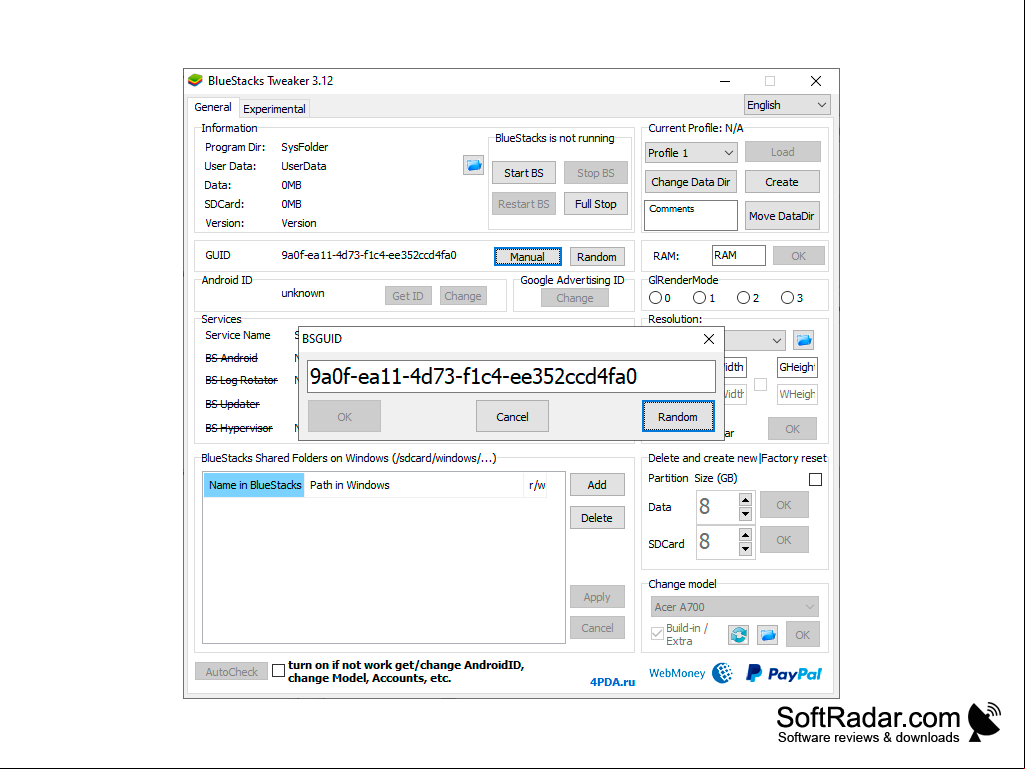Open the English language dropdown
Screen dimensions: 1025x769
(787, 105)
